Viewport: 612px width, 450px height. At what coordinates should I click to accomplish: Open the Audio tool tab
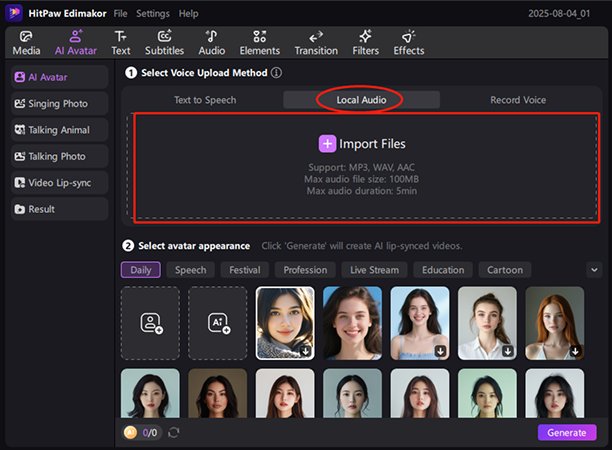[212, 43]
